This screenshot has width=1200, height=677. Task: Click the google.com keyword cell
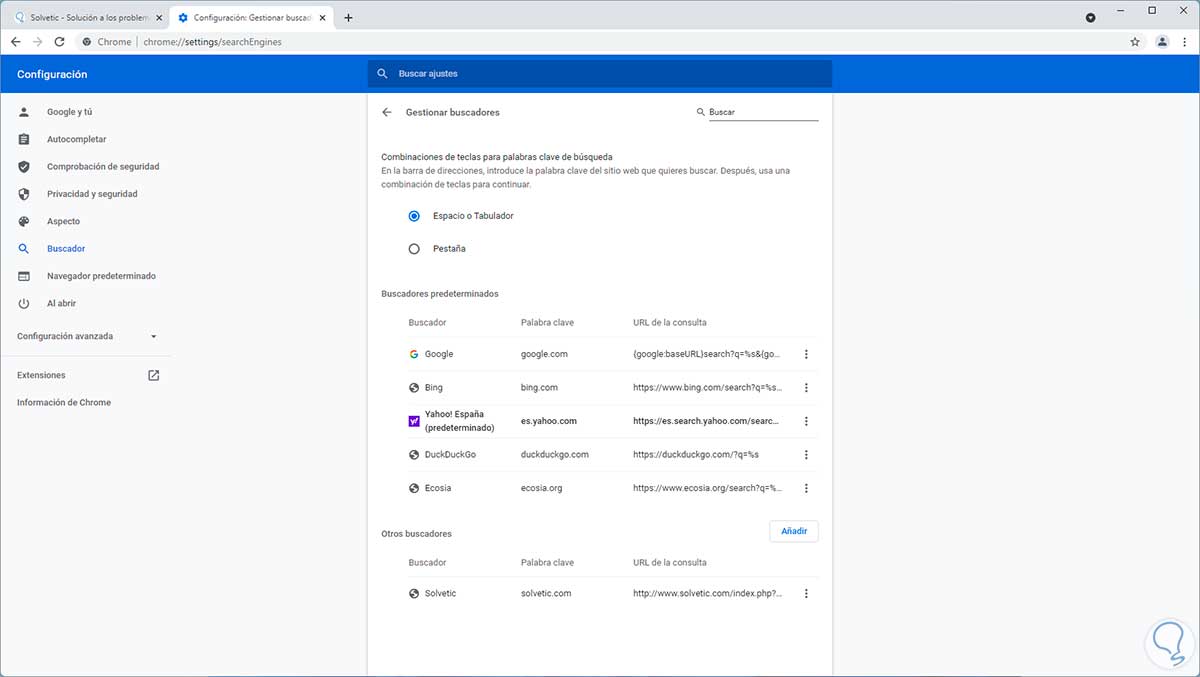click(545, 354)
